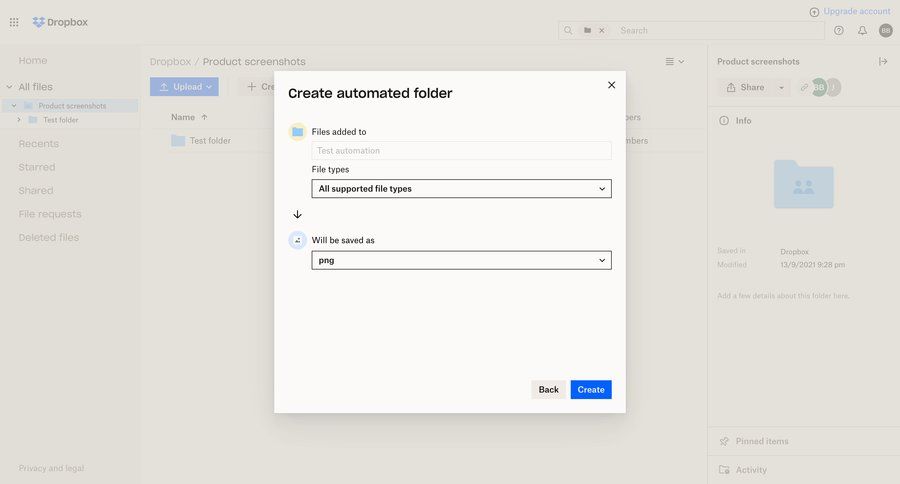Click the Back button in the dialog
The height and width of the screenshot is (484, 900).
point(548,389)
